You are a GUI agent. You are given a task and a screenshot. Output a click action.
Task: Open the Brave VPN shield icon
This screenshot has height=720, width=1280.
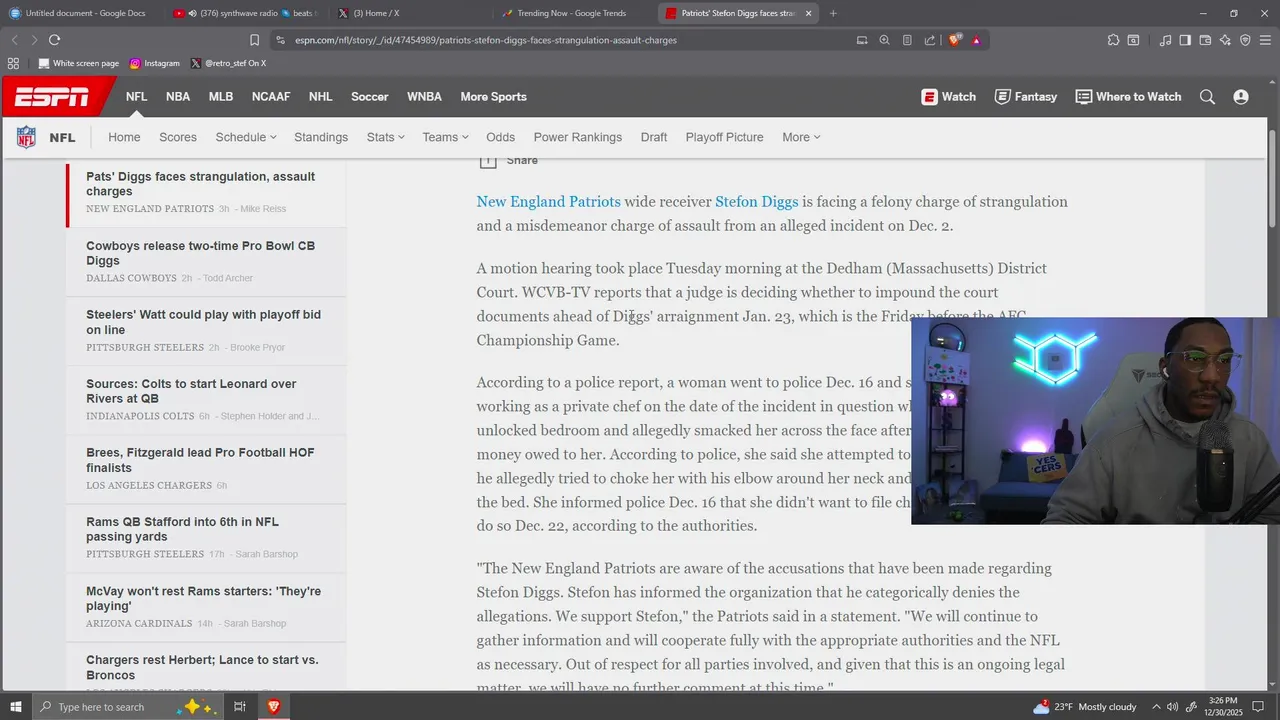[x=1245, y=40]
